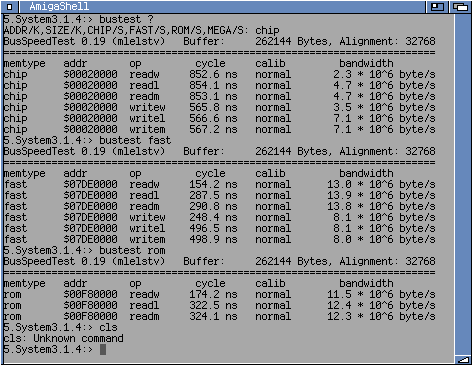Viewport: 472px width, 365px height.
Task: Click the rom readw cycle value 174.2 ns
Action: [x=213, y=294]
